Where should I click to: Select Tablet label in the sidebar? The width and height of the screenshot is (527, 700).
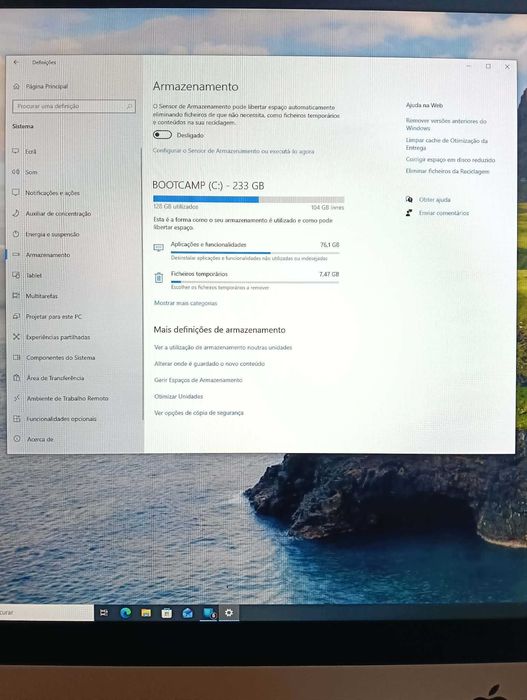tap(34, 275)
